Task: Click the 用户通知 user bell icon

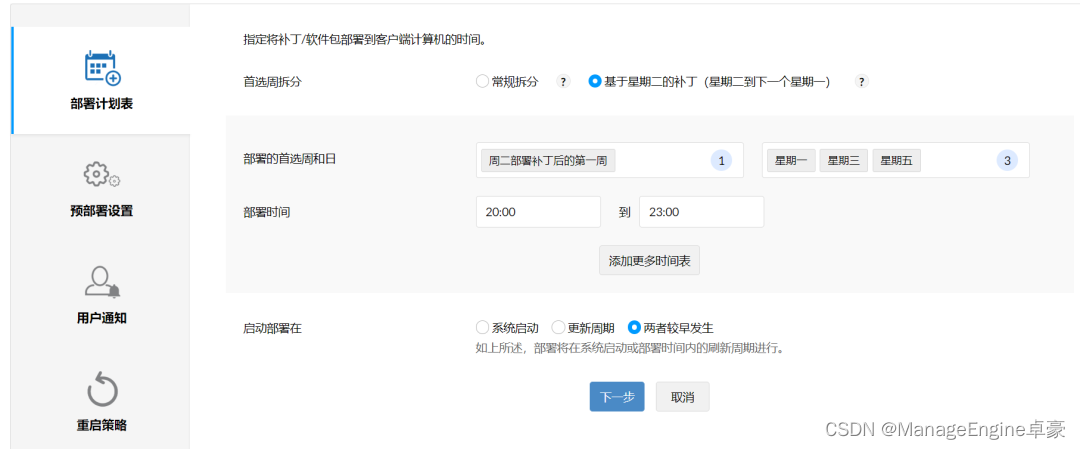Action: click(102, 282)
